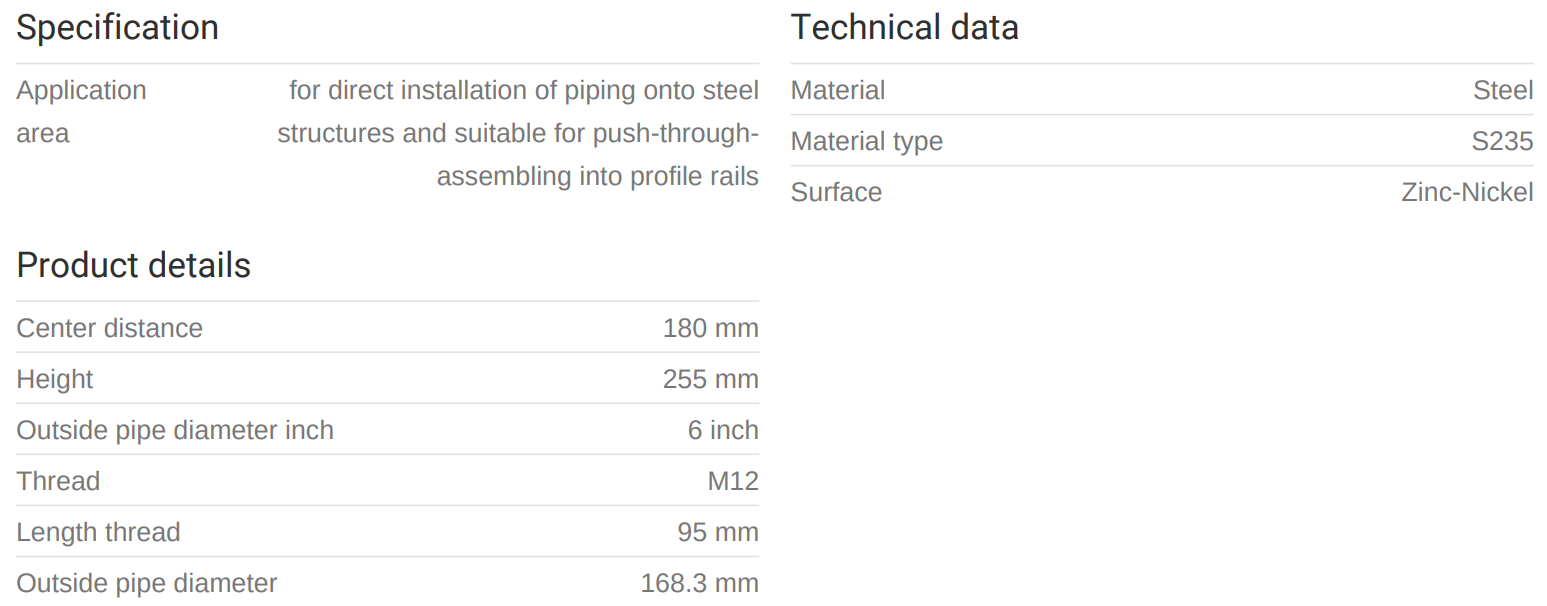Select the M12 thread value
1547x606 pixels.
click(x=732, y=482)
